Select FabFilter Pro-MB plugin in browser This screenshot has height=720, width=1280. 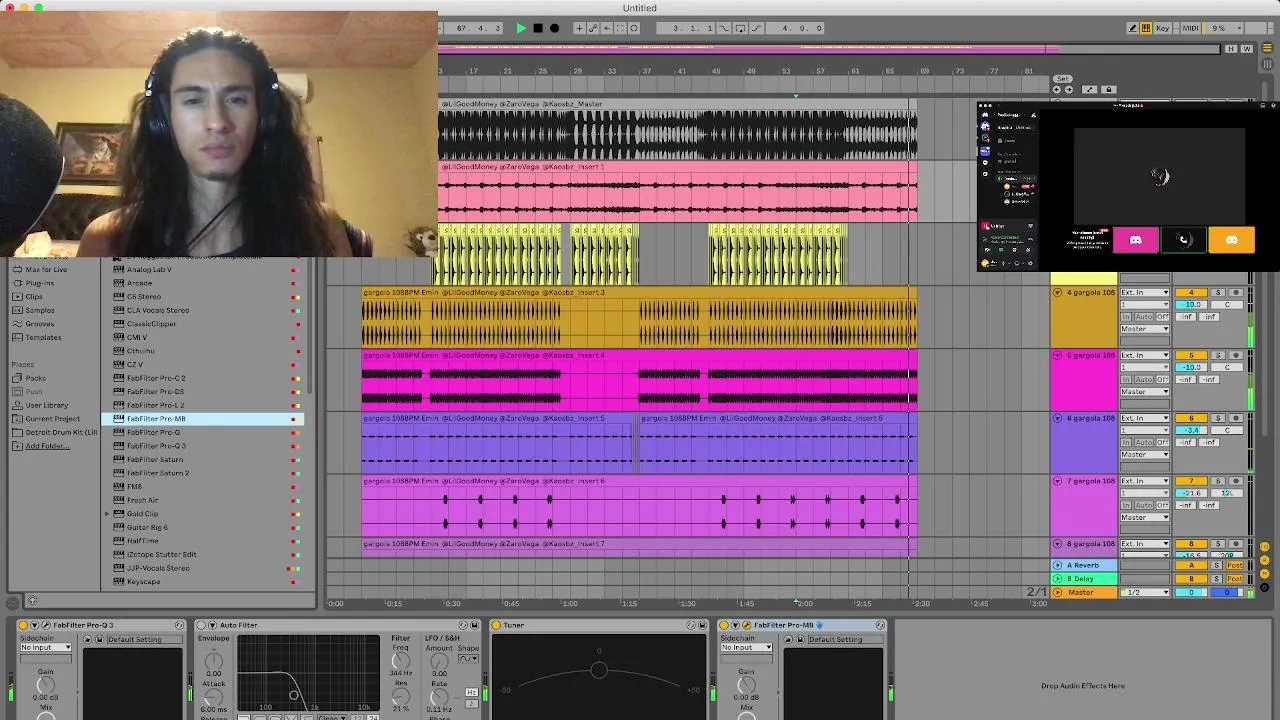point(202,419)
